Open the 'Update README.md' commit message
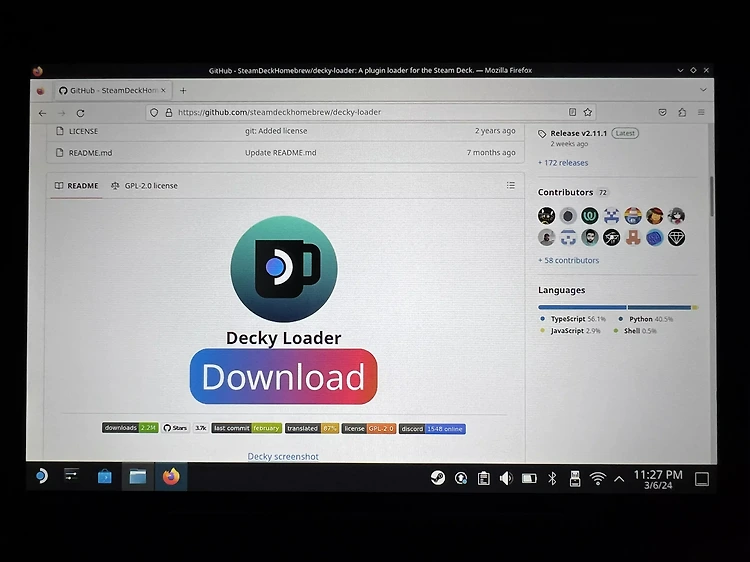 [x=281, y=153]
